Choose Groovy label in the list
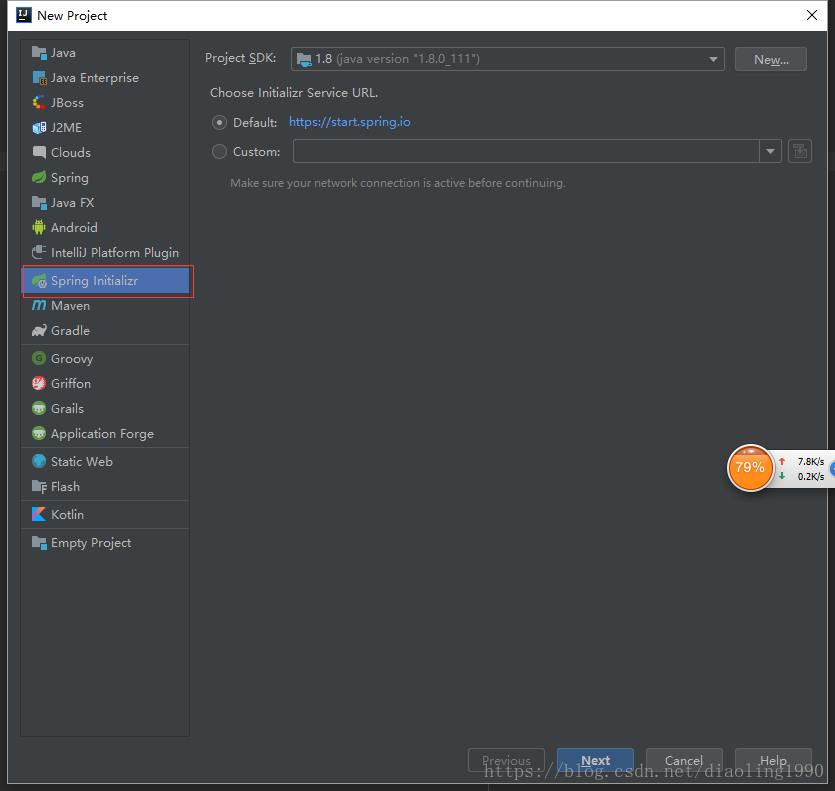 (x=72, y=359)
